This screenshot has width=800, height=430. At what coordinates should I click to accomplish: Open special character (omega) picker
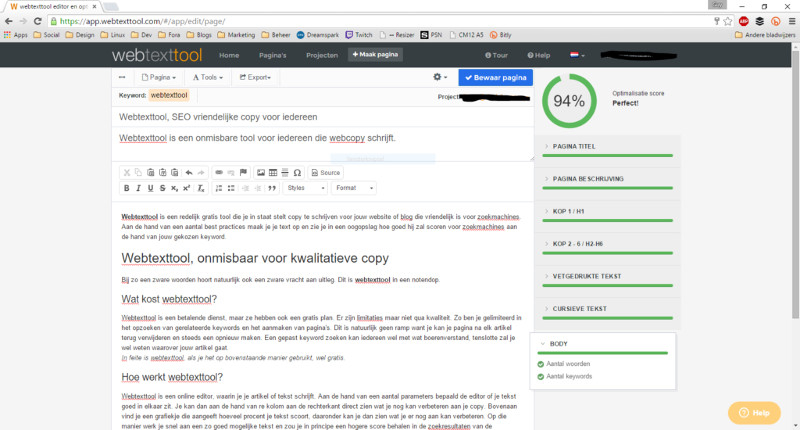tap(297, 172)
